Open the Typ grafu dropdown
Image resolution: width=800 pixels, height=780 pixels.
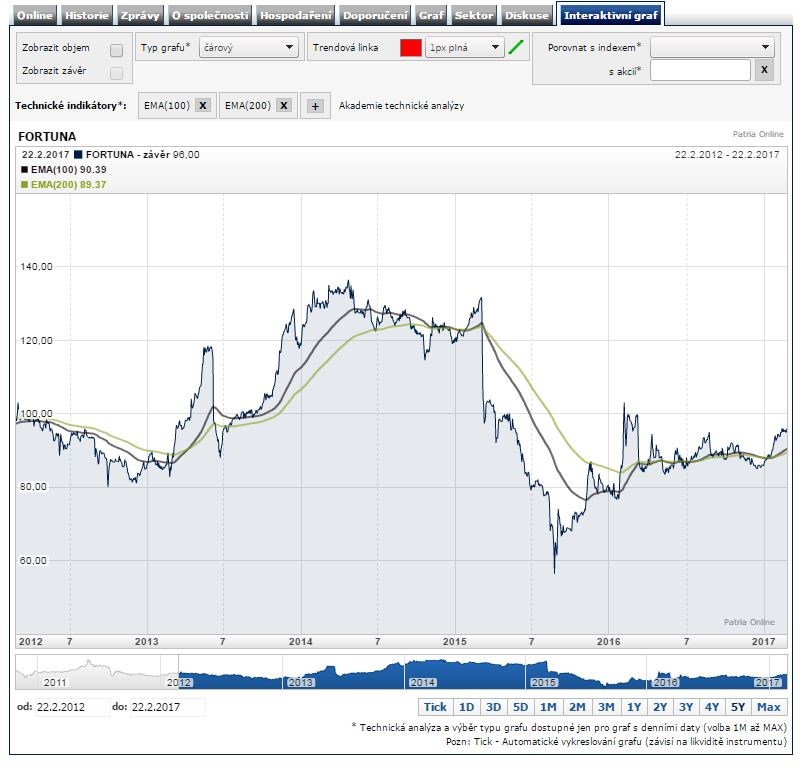249,47
